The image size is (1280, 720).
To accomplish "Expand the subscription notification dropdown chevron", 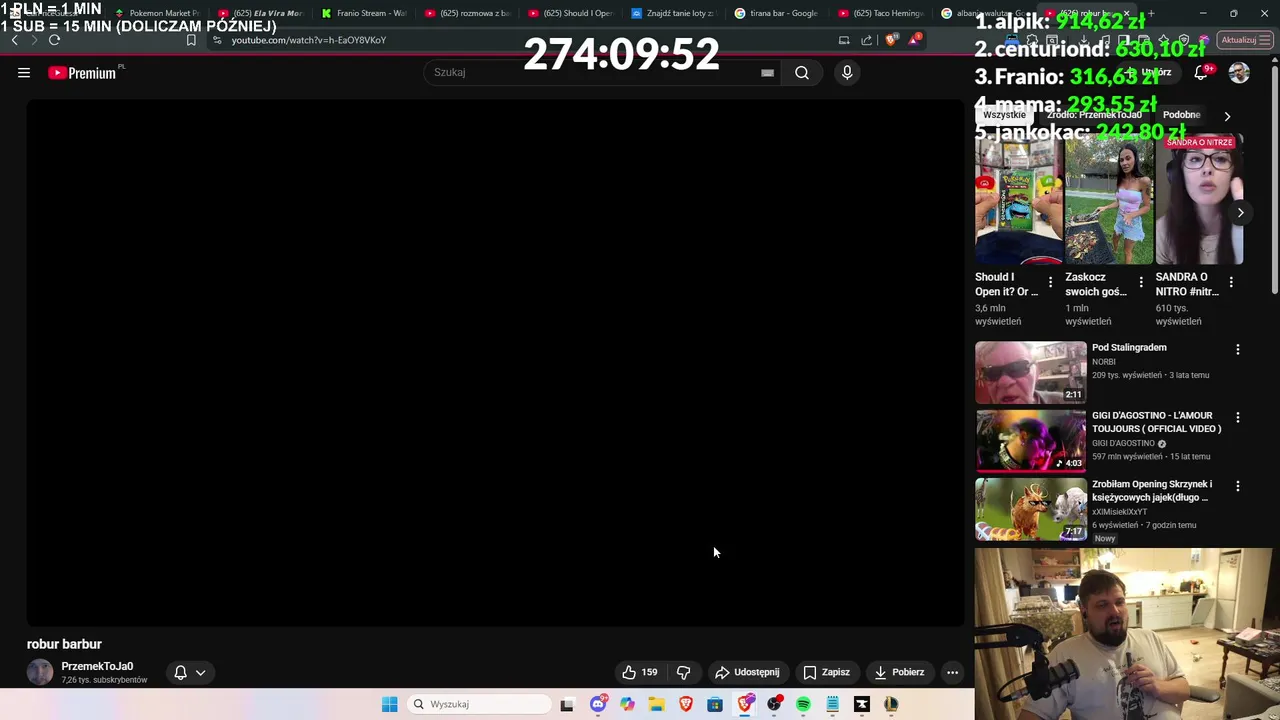I will coord(201,672).
